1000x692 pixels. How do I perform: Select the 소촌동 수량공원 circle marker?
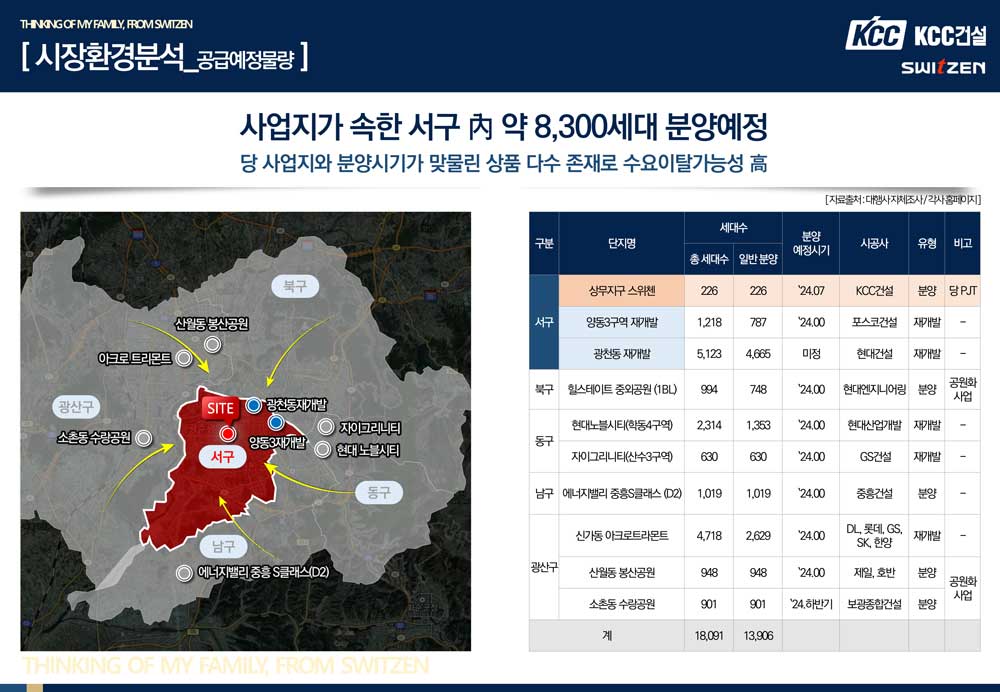[146, 437]
